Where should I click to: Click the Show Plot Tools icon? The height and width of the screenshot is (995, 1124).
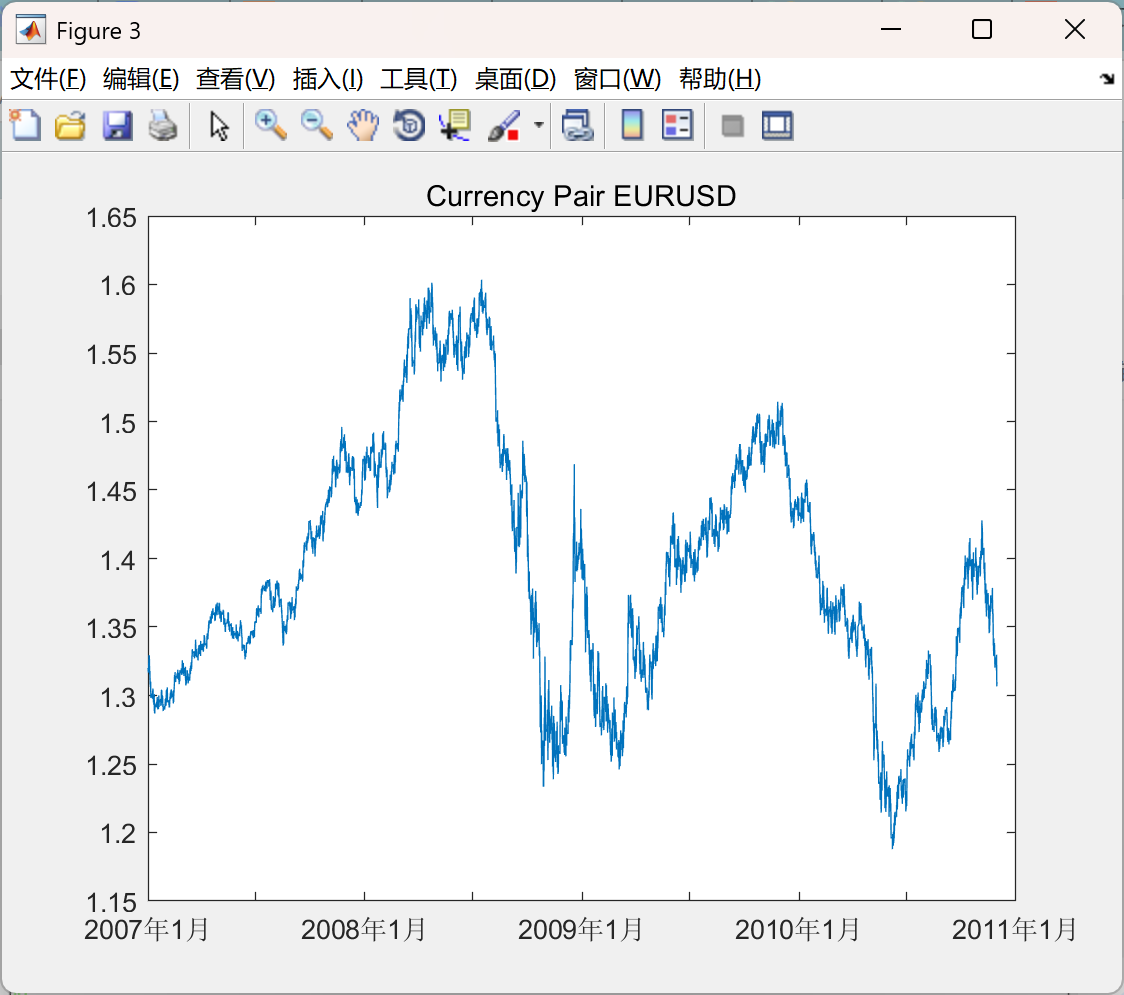(777, 125)
